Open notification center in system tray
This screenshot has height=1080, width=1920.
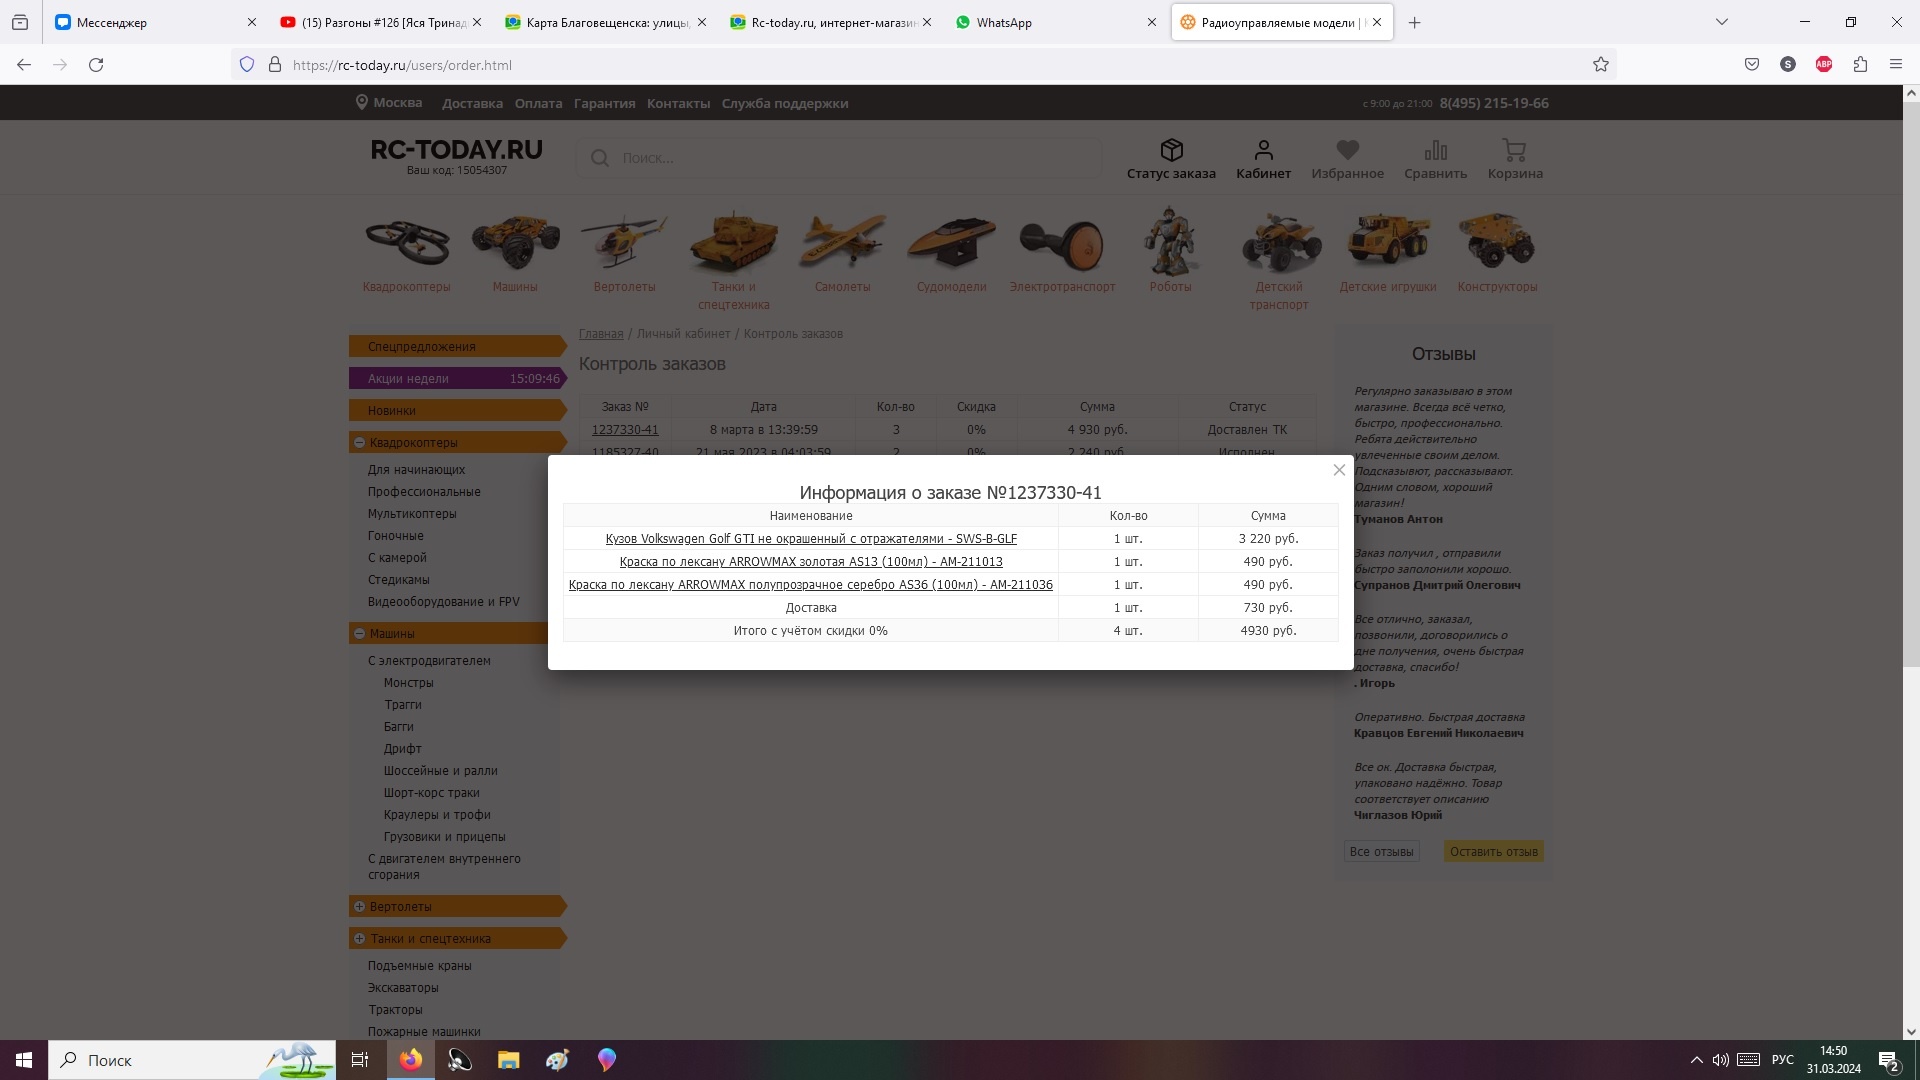tap(1888, 1060)
